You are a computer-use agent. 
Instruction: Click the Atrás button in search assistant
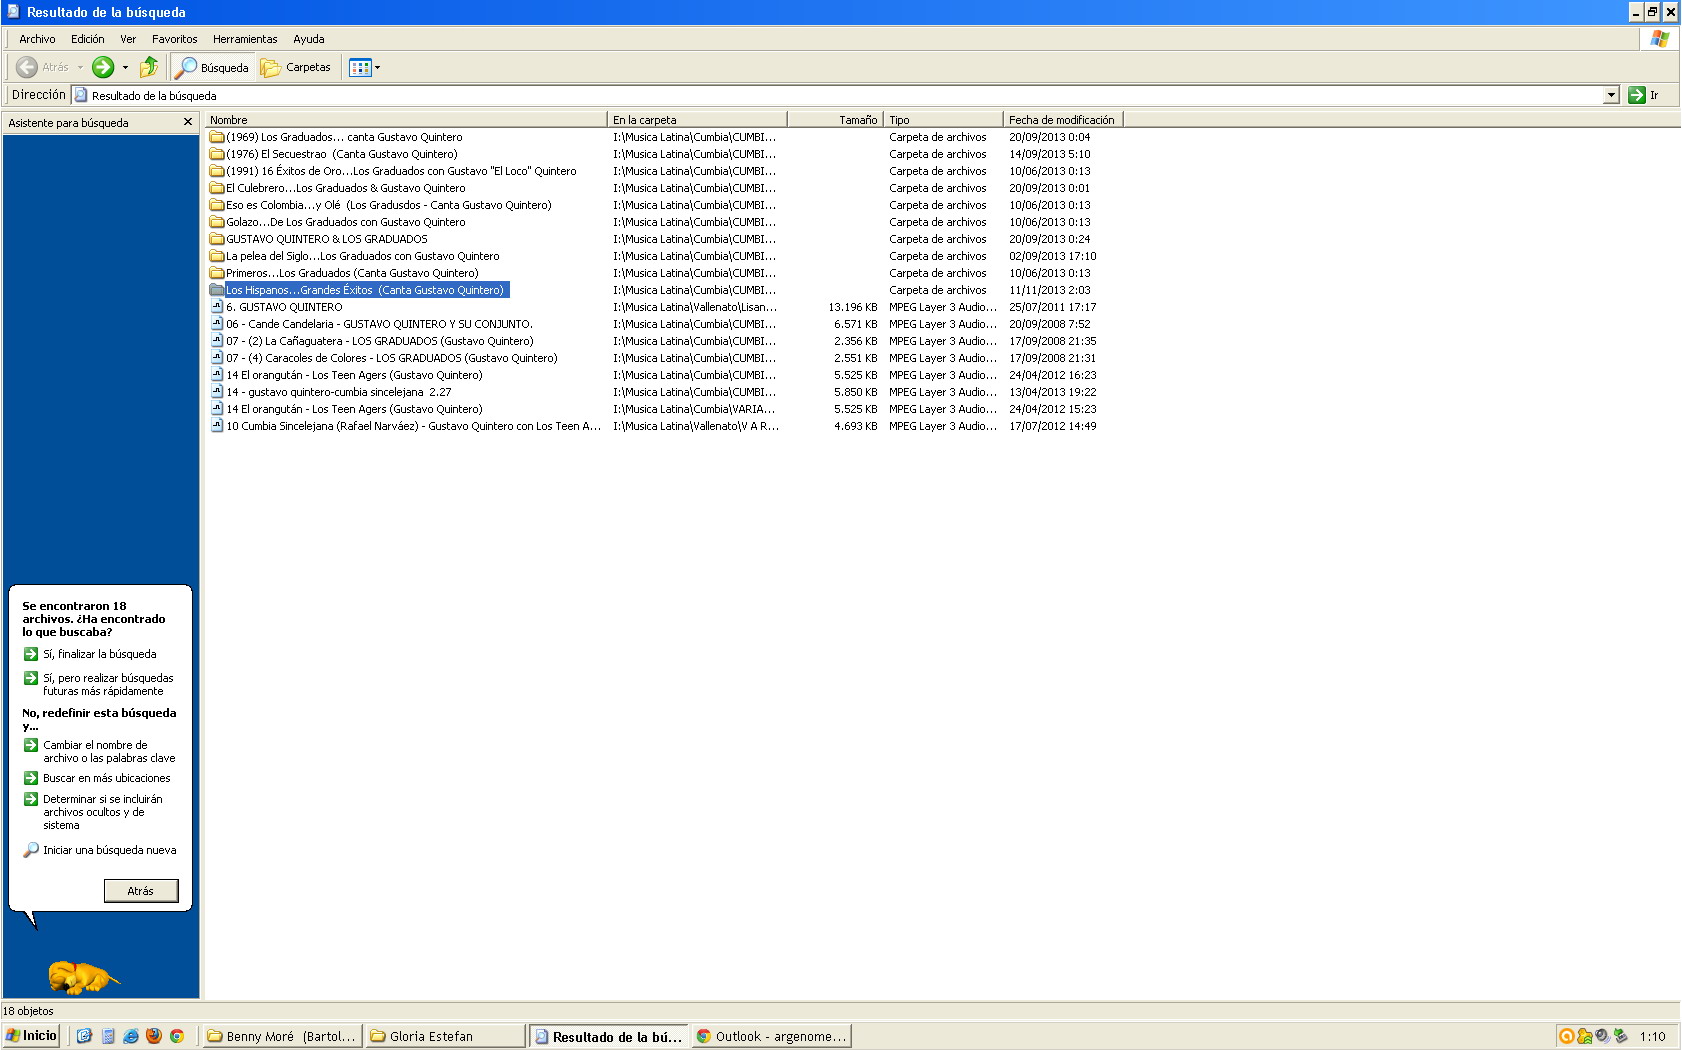[141, 890]
